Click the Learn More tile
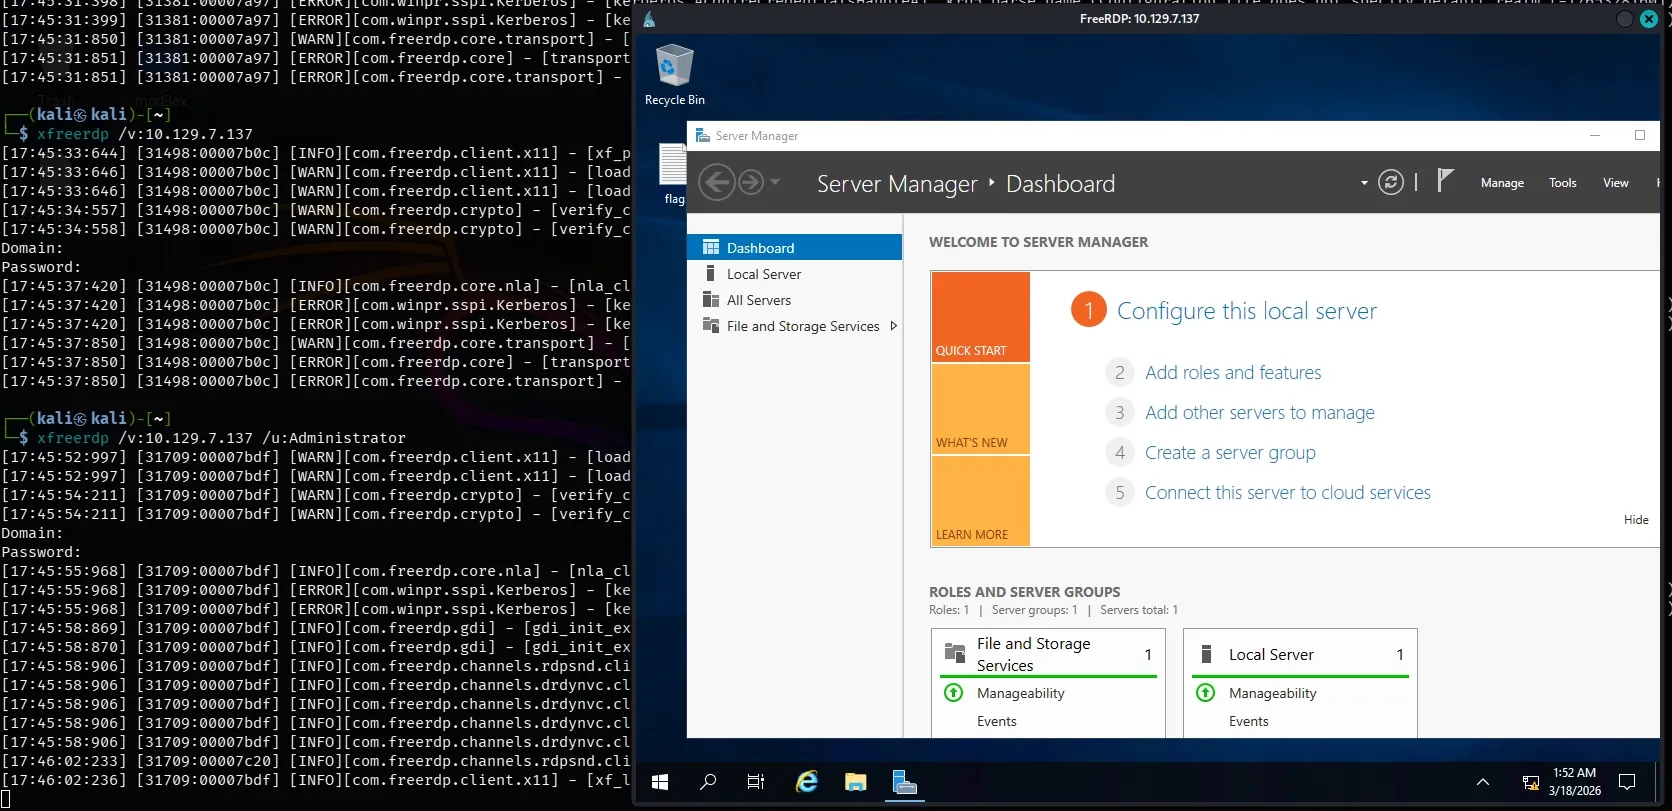This screenshot has width=1672, height=811. click(x=980, y=501)
